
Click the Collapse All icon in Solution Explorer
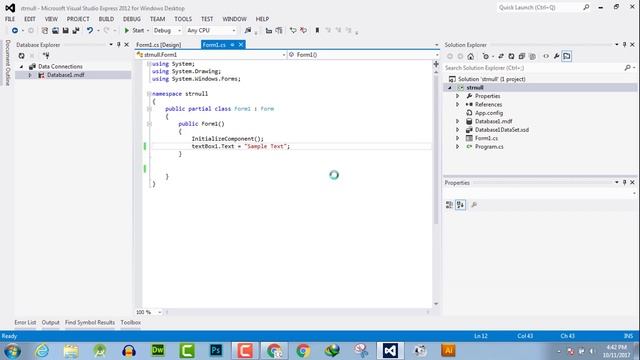[x=522, y=56]
